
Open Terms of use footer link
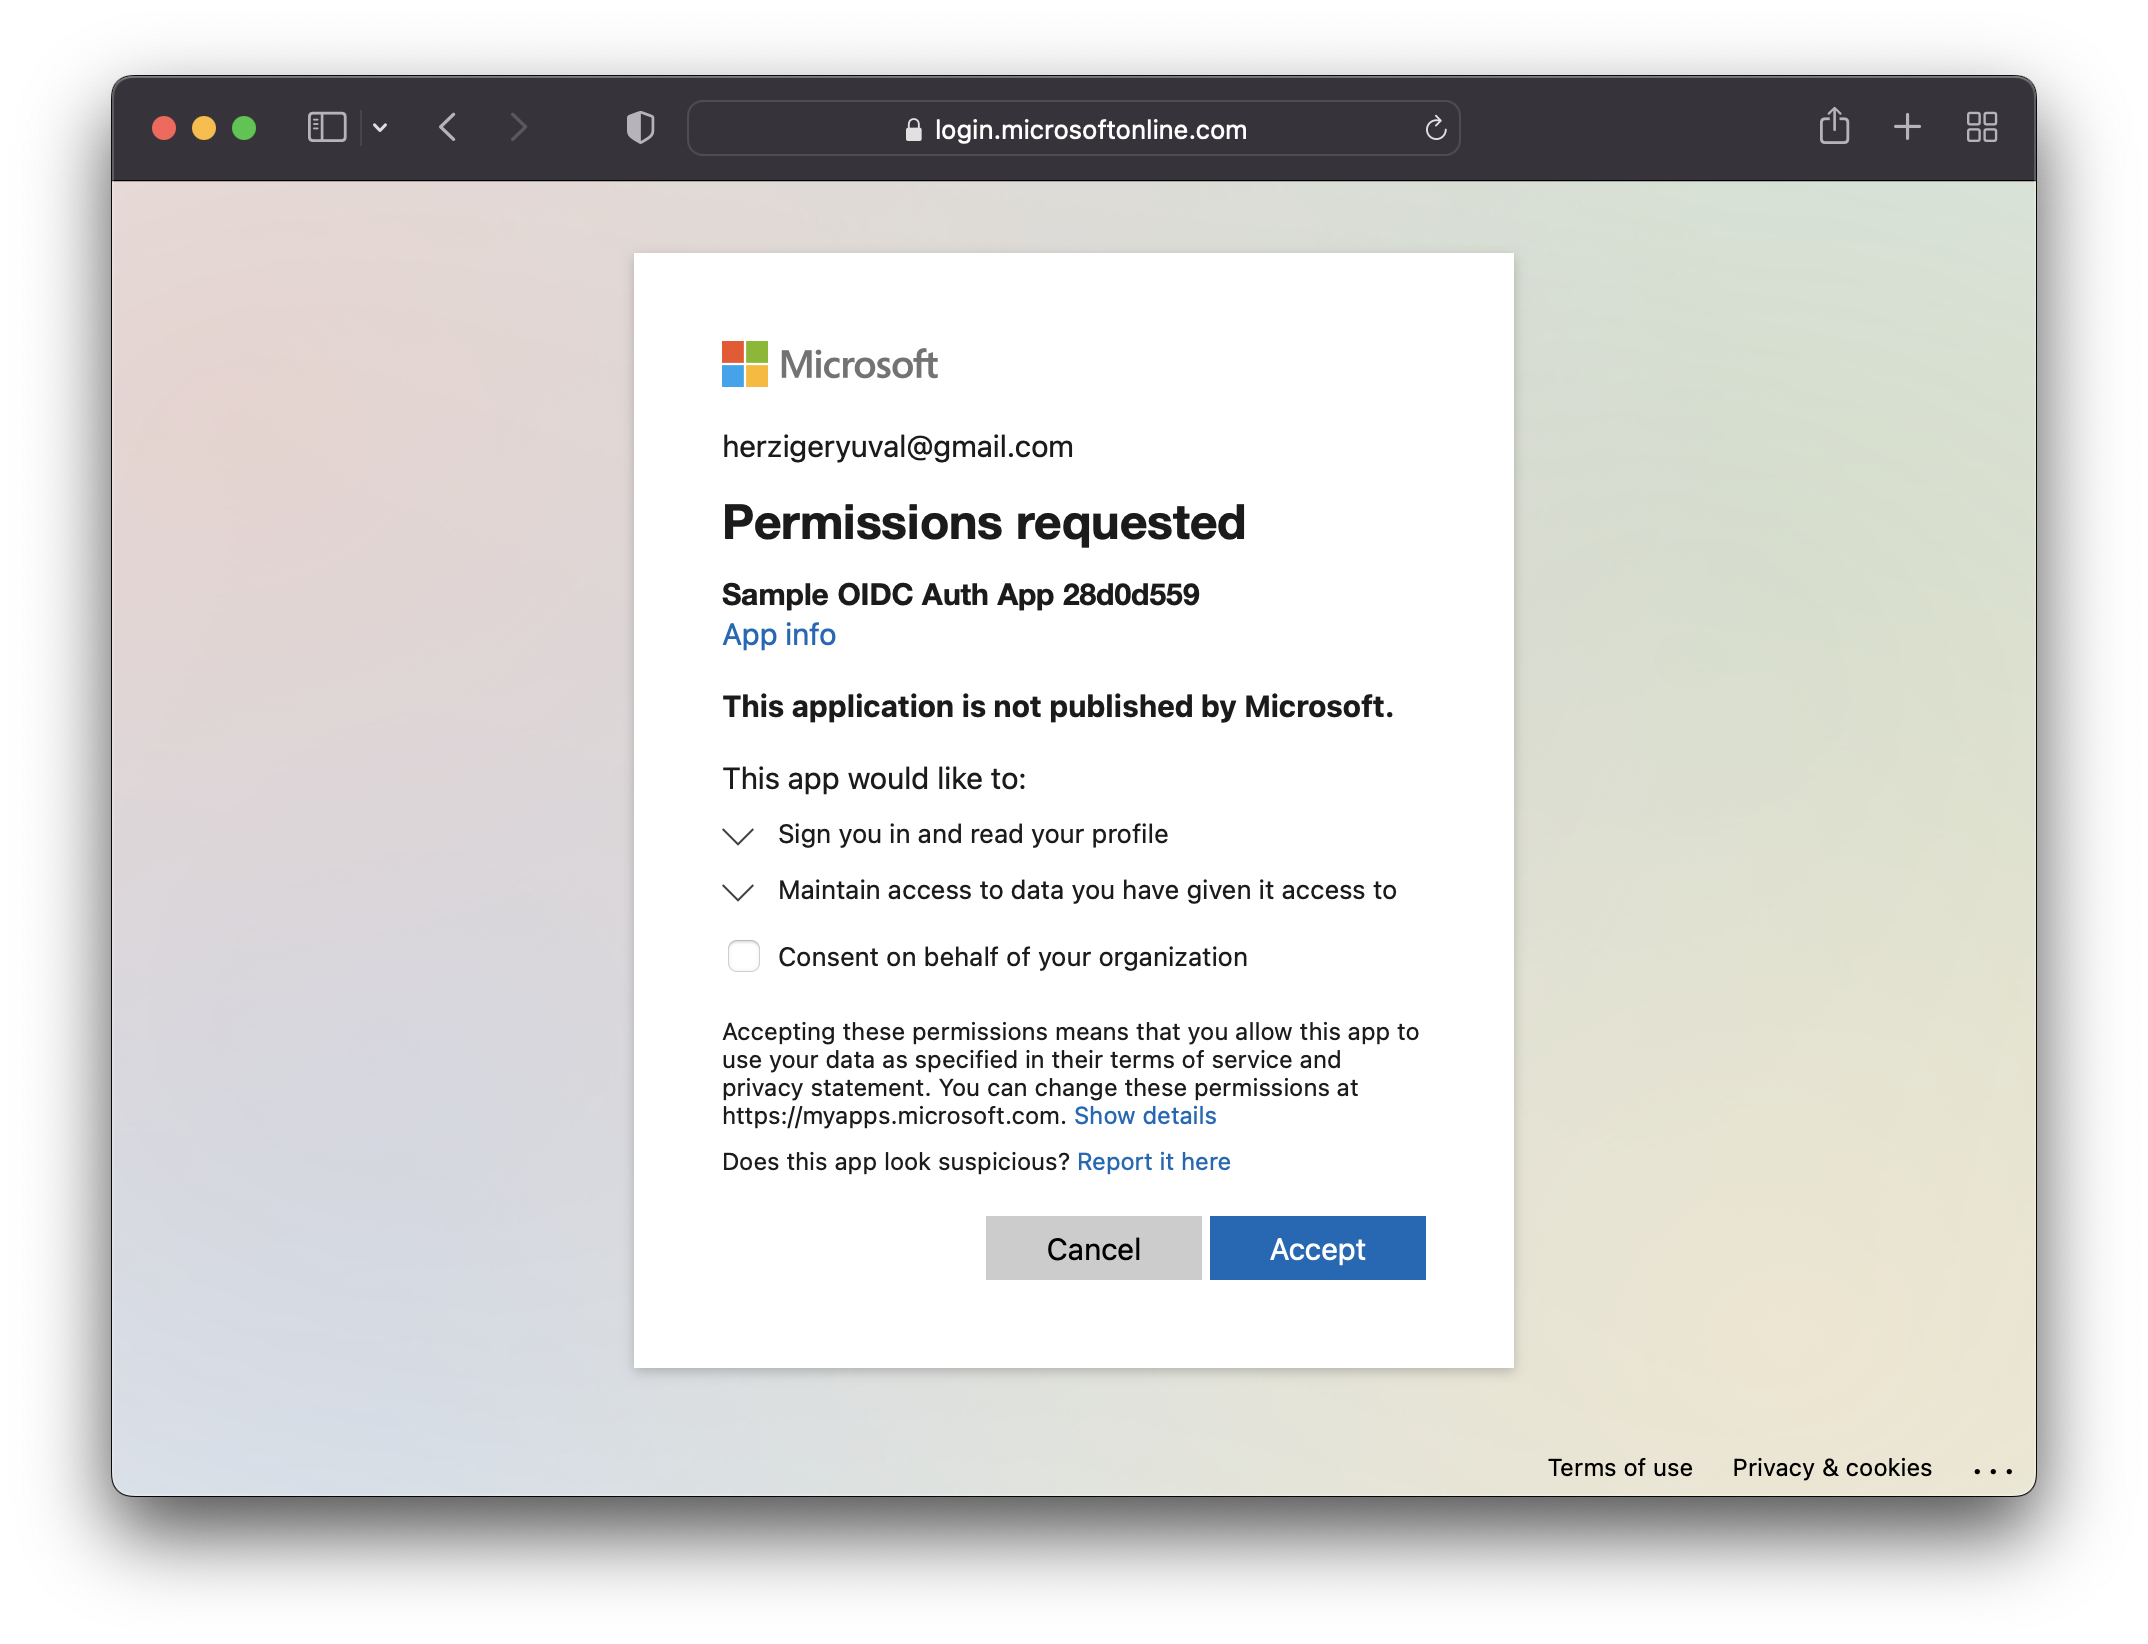pos(1619,1468)
